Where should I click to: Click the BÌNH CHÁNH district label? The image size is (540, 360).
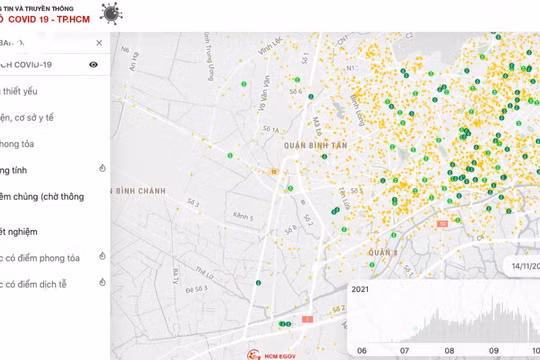click(141, 191)
